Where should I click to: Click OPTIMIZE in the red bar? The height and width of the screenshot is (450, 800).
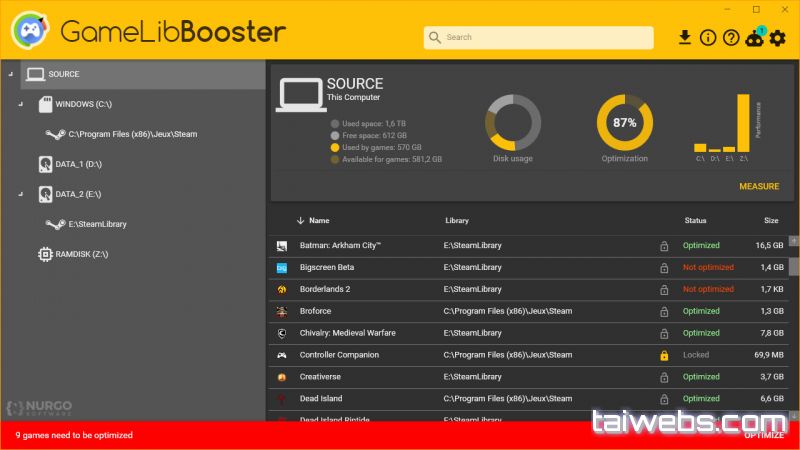764,436
